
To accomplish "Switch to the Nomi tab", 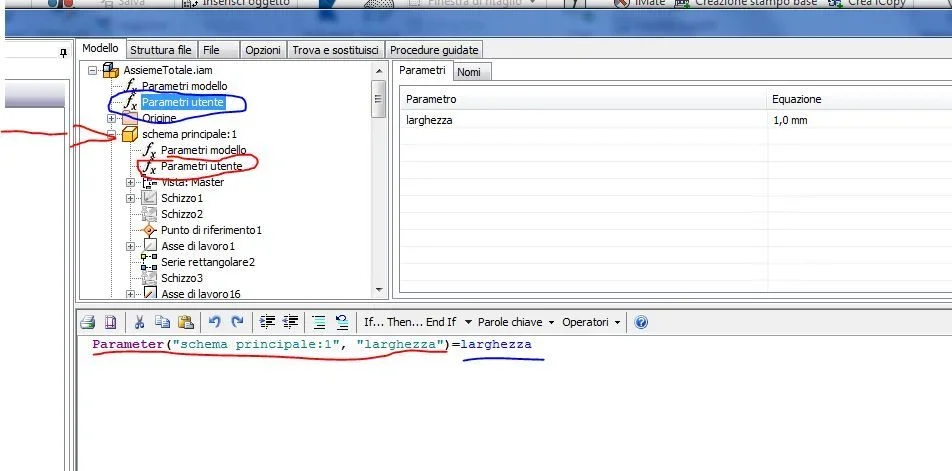I will pyautogui.click(x=468, y=72).
